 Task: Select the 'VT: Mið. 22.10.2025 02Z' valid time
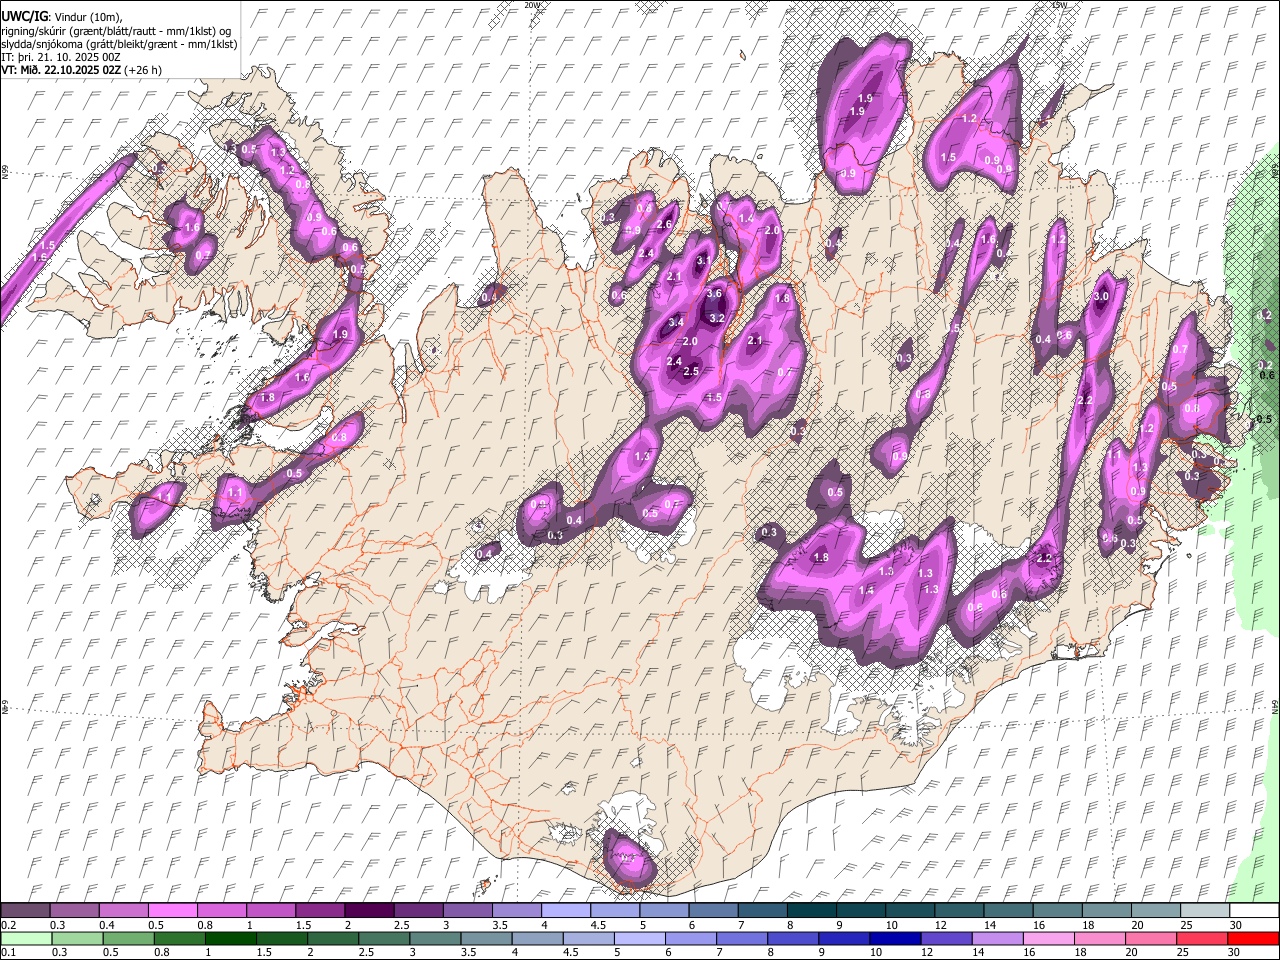[62, 70]
